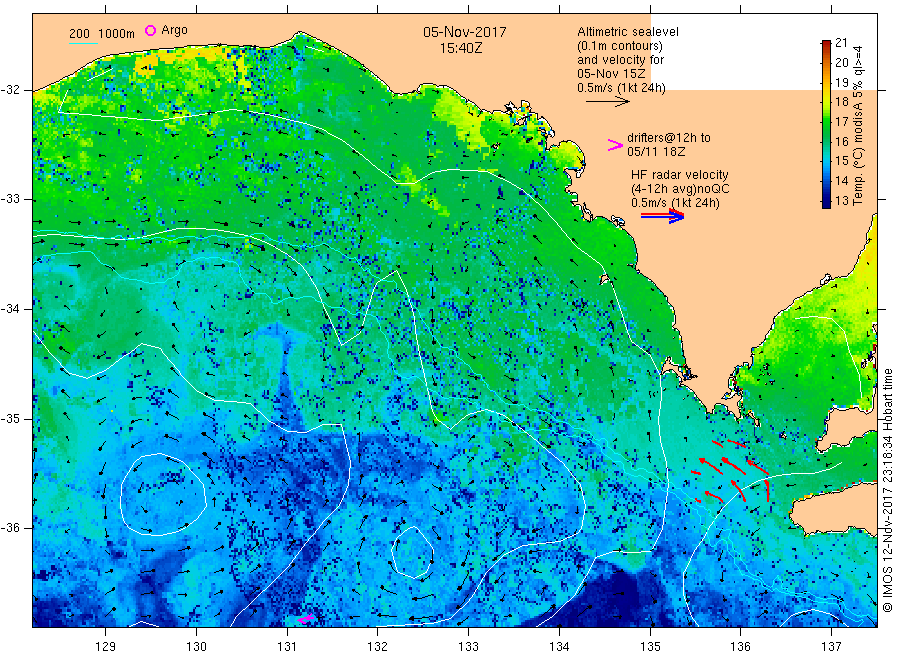Click the color bar value 21
The width and height of the screenshot is (900, 660).
pyautogui.click(x=841, y=42)
